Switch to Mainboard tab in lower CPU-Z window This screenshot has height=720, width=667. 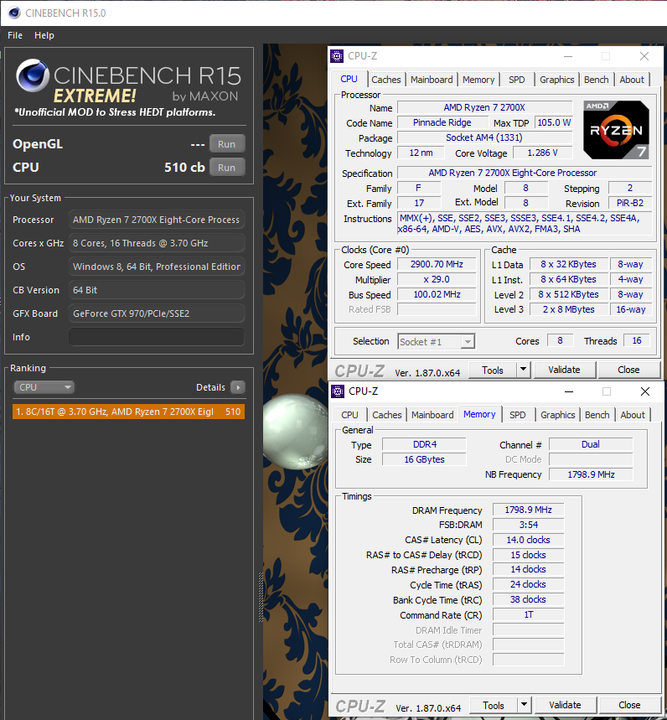pyautogui.click(x=432, y=415)
